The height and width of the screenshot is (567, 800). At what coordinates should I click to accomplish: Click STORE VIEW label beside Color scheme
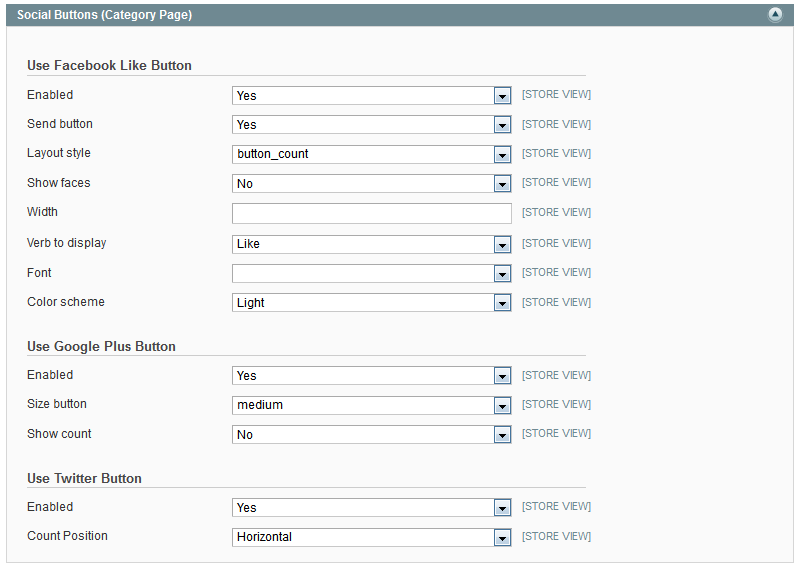tap(556, 302)
